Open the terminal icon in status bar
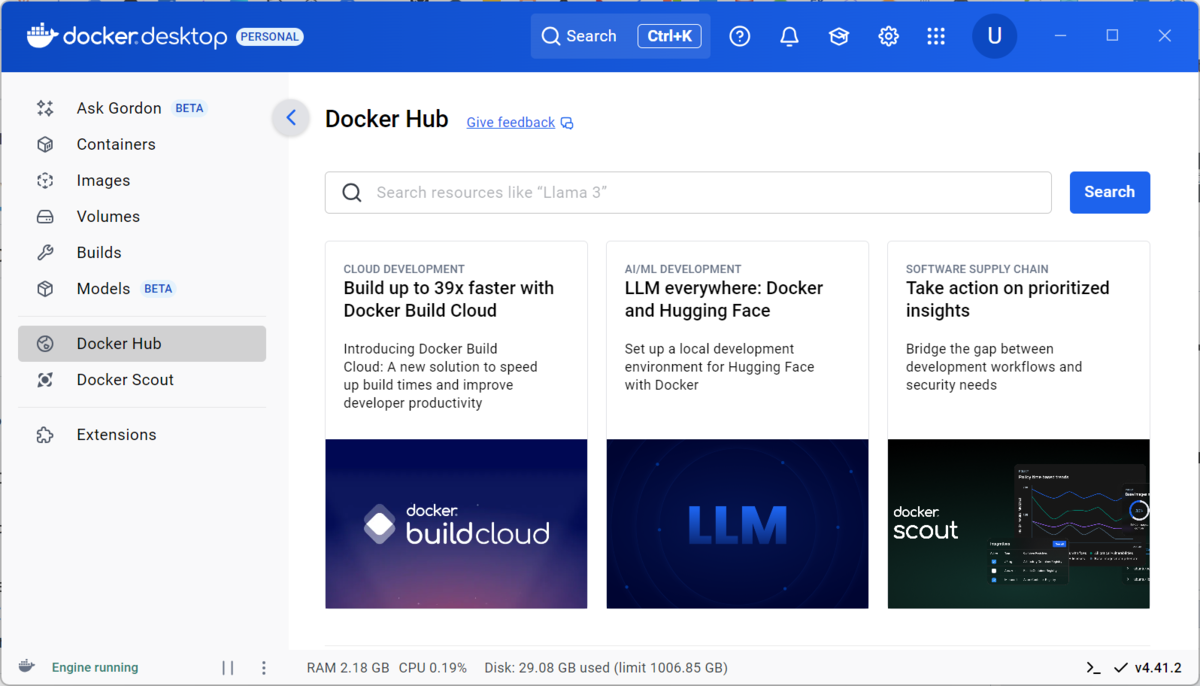Image resolution: width=1200 pixels, height=686 pixels. click(x=1093, y=667)
